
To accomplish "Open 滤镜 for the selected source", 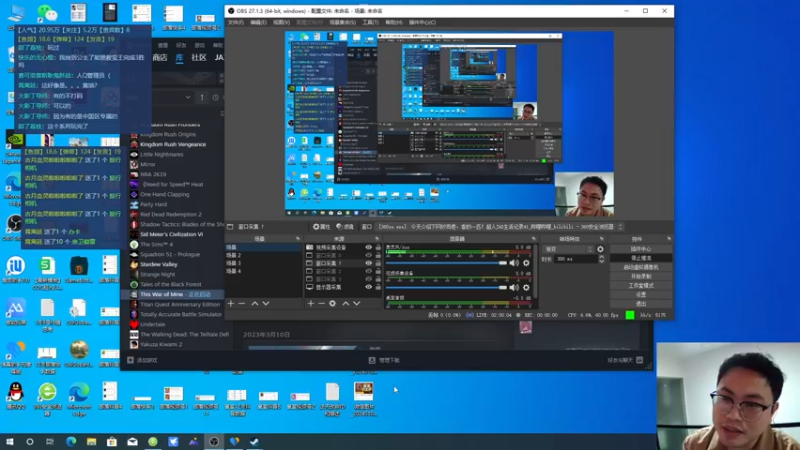I will [x=345, y=227].
